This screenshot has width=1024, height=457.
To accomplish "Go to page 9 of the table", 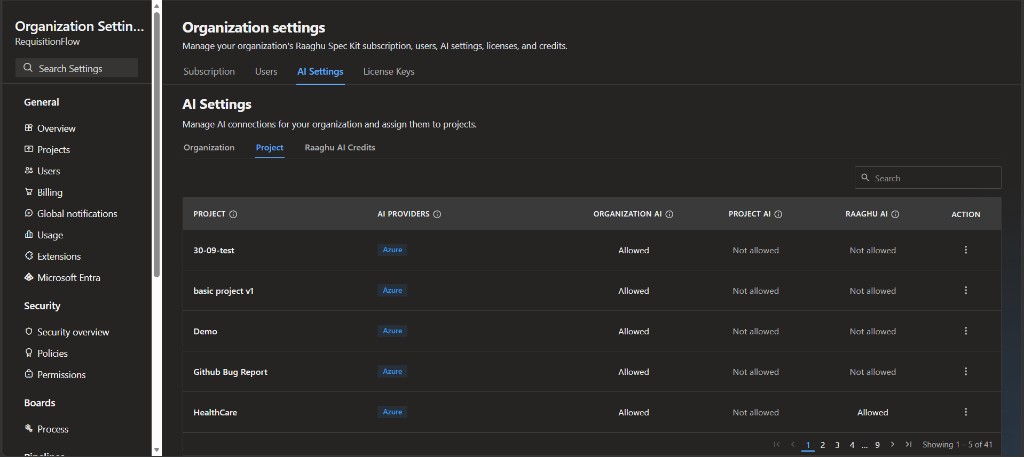I will (877, 445).
